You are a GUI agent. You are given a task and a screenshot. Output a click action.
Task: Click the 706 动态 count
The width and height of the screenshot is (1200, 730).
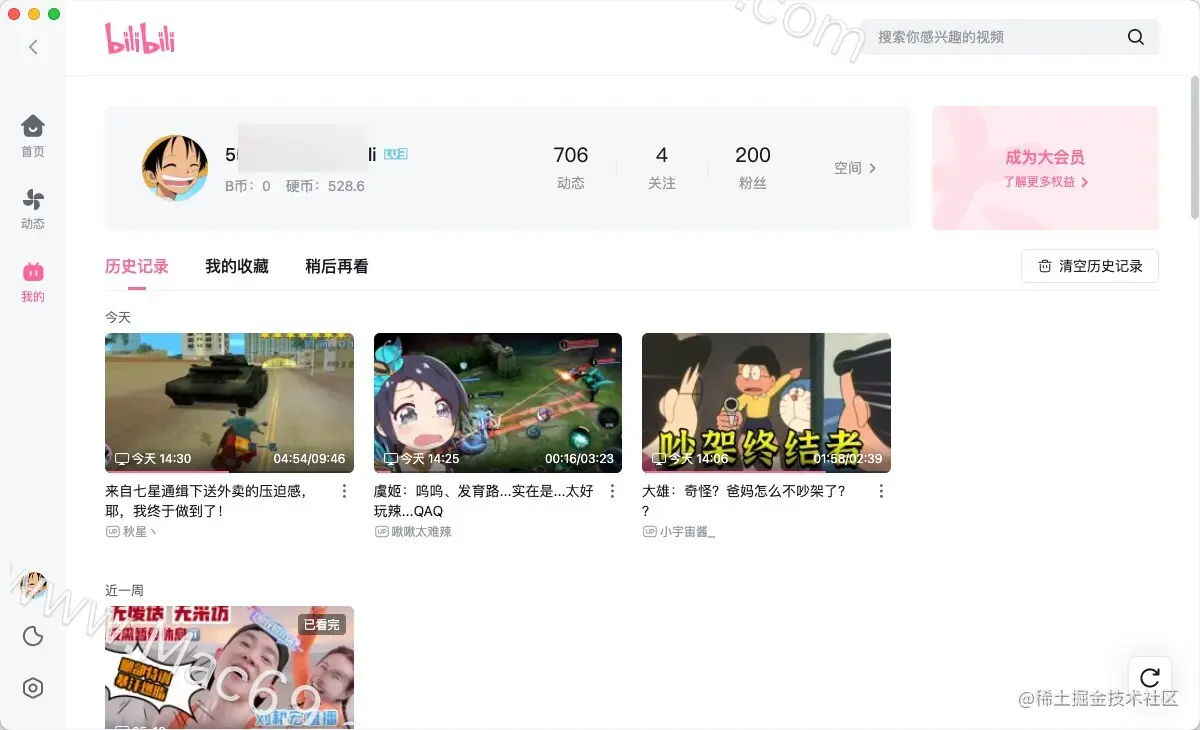[571, 167]
